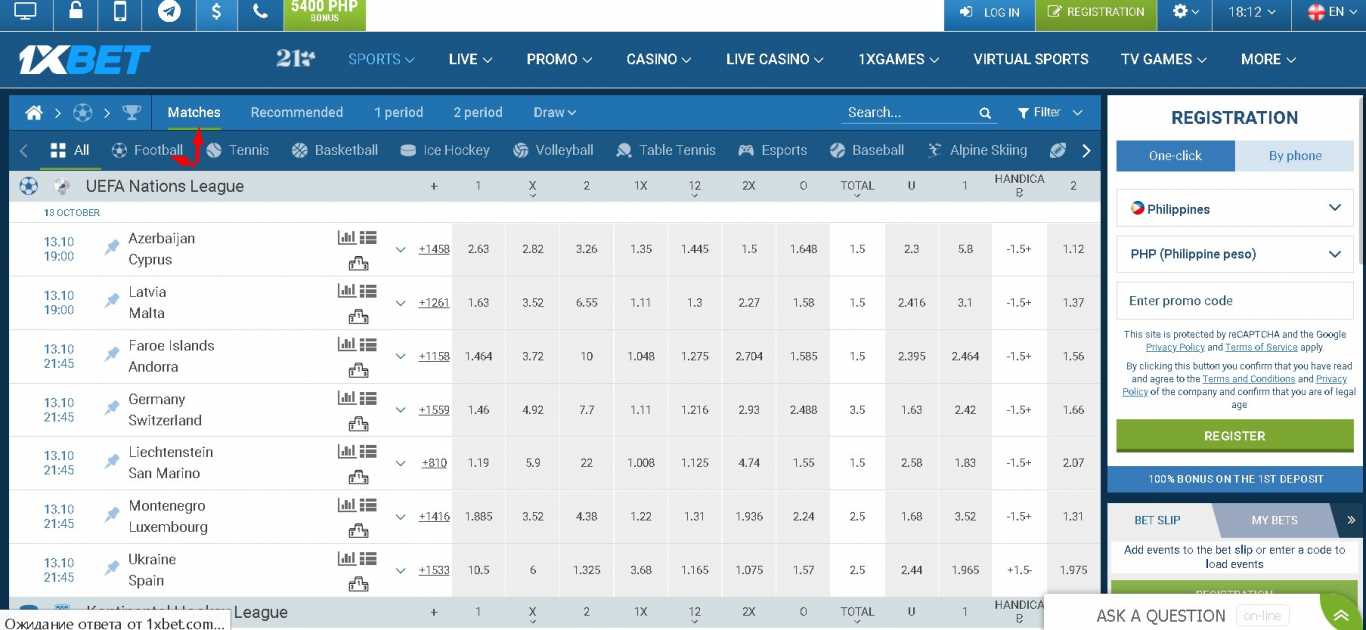Go to home via house icon
1366x630 pixels.
34,112
